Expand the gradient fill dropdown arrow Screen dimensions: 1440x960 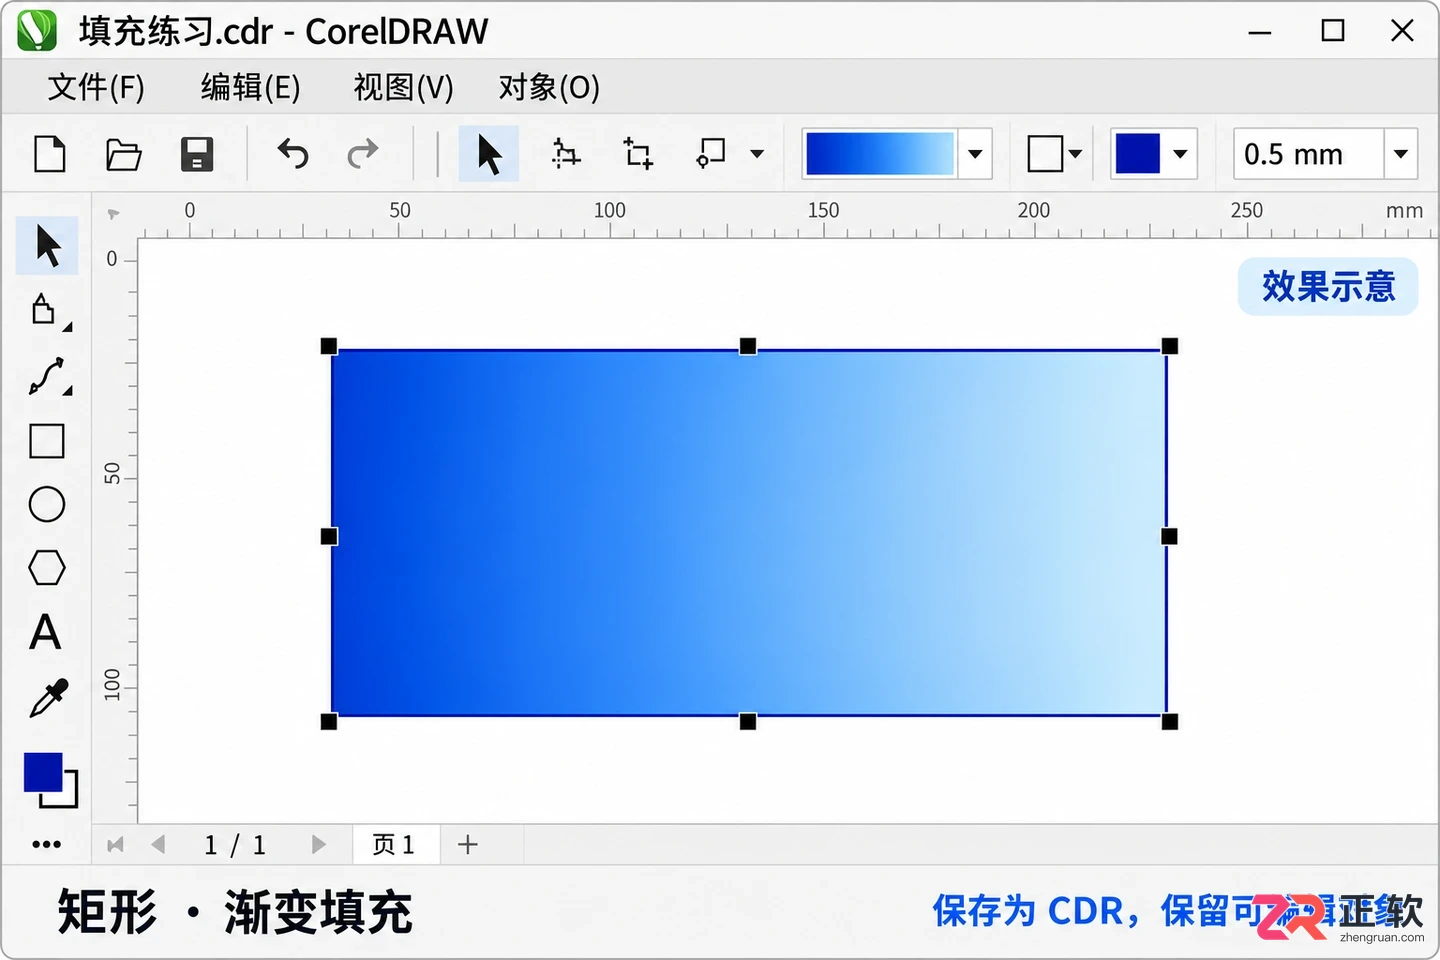coord(975,154)
